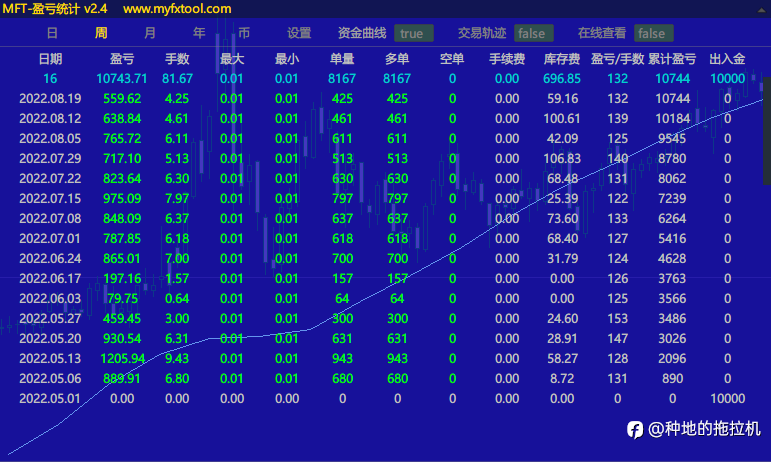The height and width of the screenshot is (462, 771).
Task: Select total profit value 10743.71
Action: tap(122, 79)
